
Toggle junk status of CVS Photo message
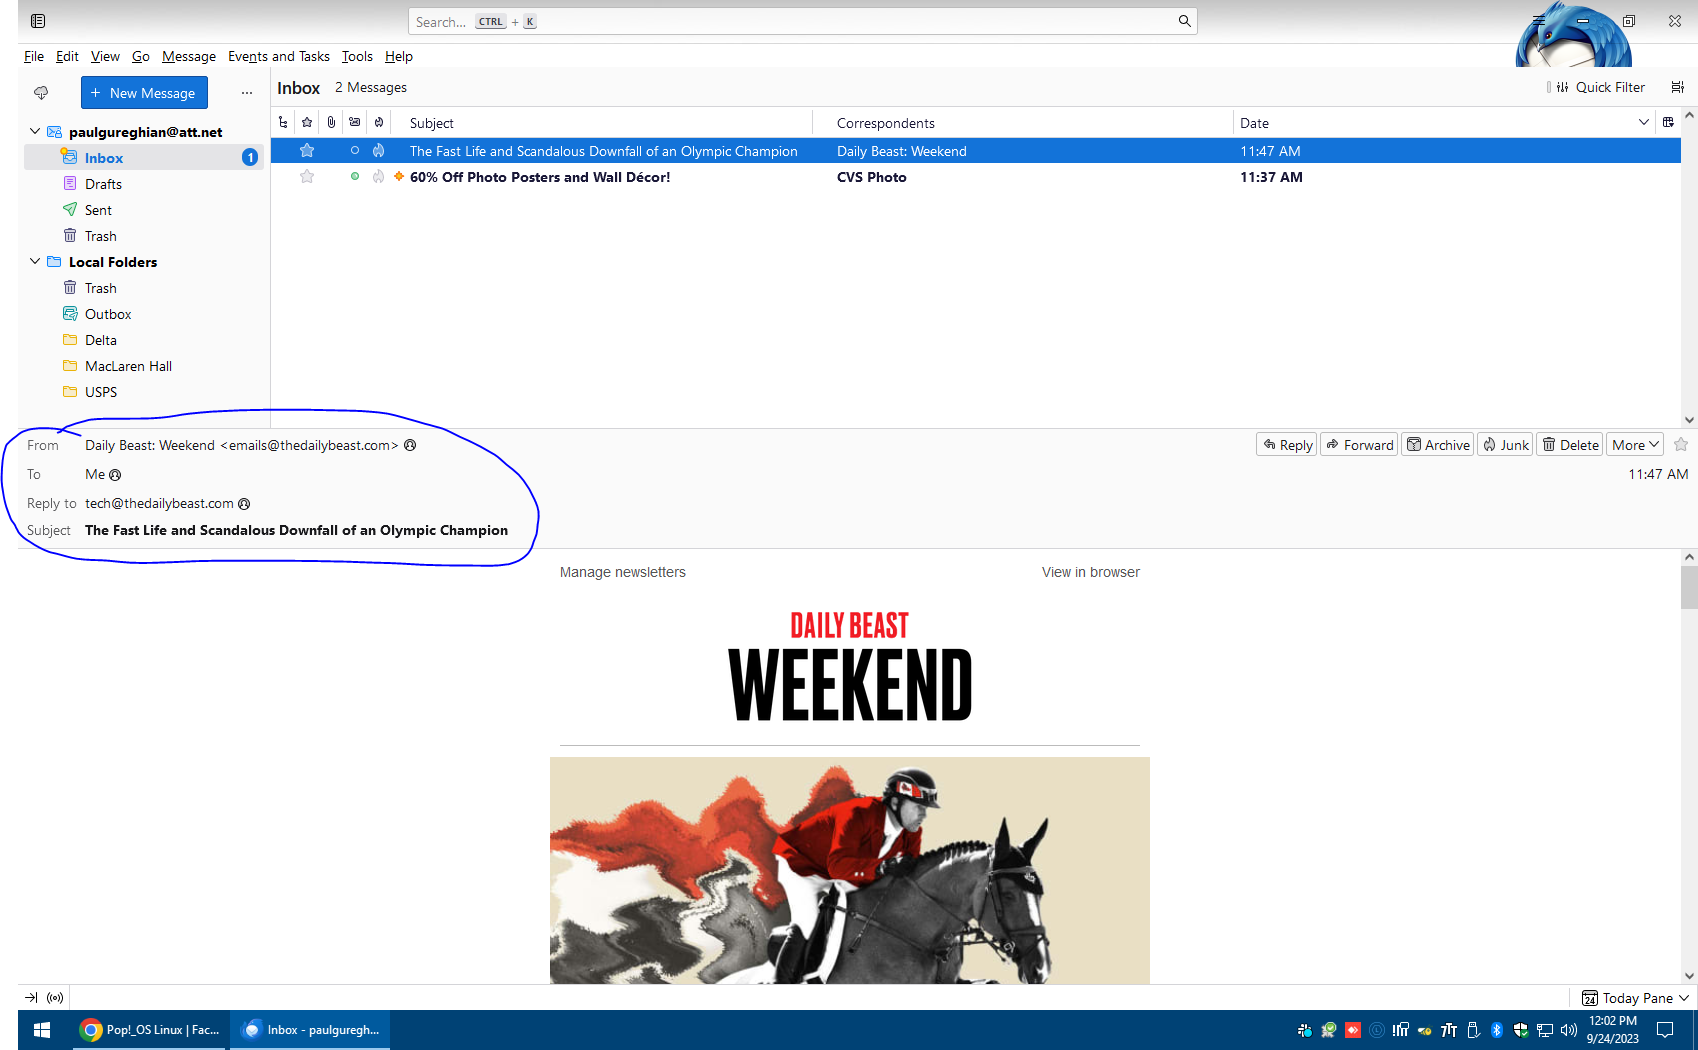pos(379,177)
